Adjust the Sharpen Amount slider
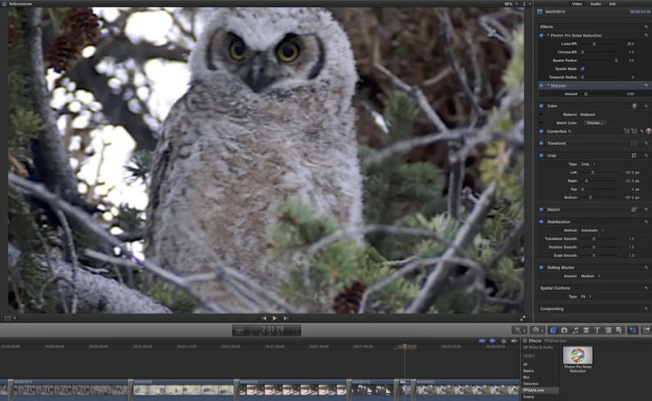The height and width of the screenshot is (401, 652). [586, 94]
